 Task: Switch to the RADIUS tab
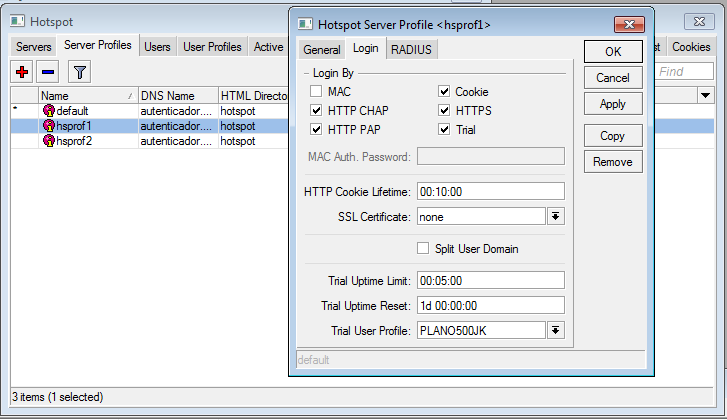(412, 49)
